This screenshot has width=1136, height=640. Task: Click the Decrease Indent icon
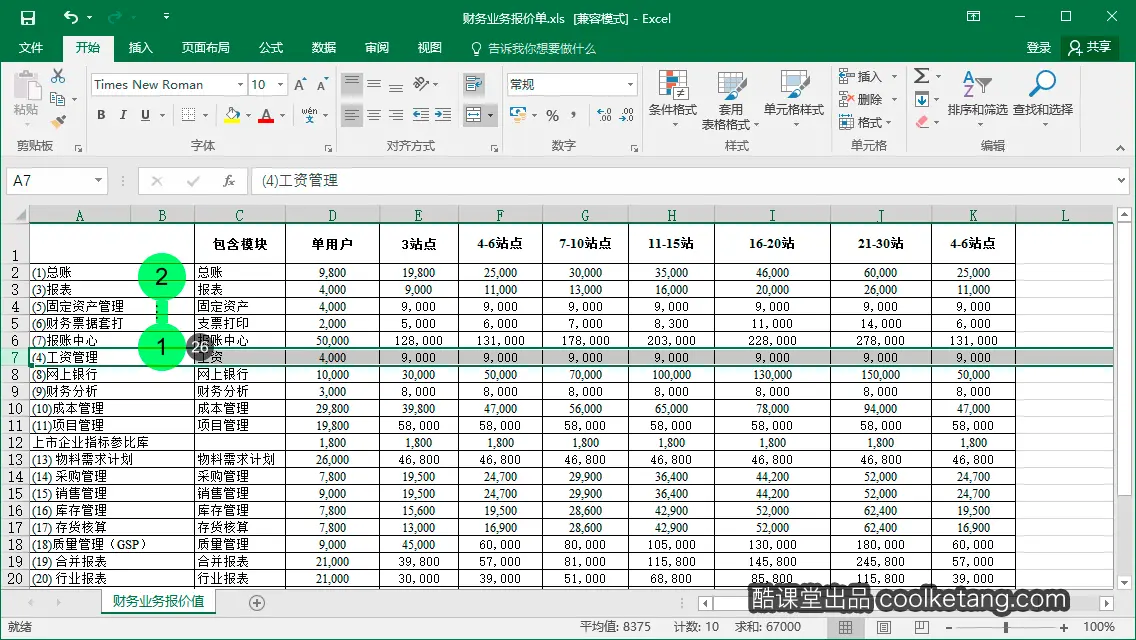(x=421, y=115)
